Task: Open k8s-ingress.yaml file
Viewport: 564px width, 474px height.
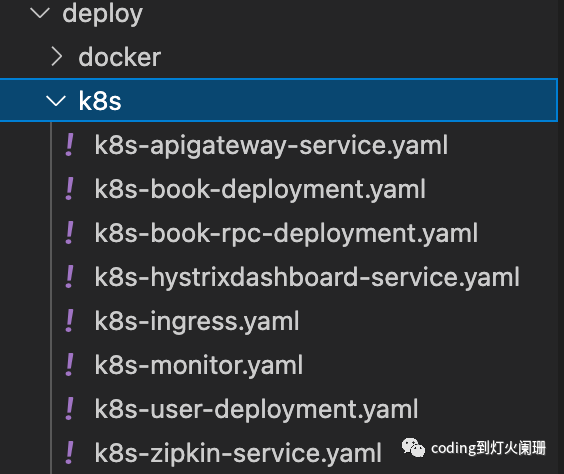Action: 197,322
